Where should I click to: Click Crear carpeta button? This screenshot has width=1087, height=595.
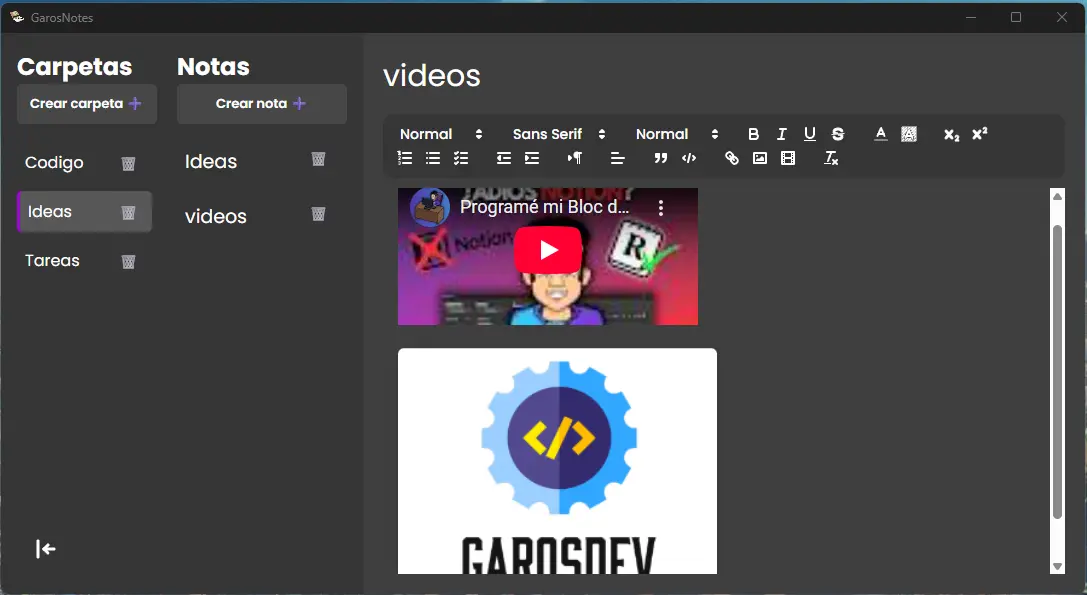tap(87, 104)
